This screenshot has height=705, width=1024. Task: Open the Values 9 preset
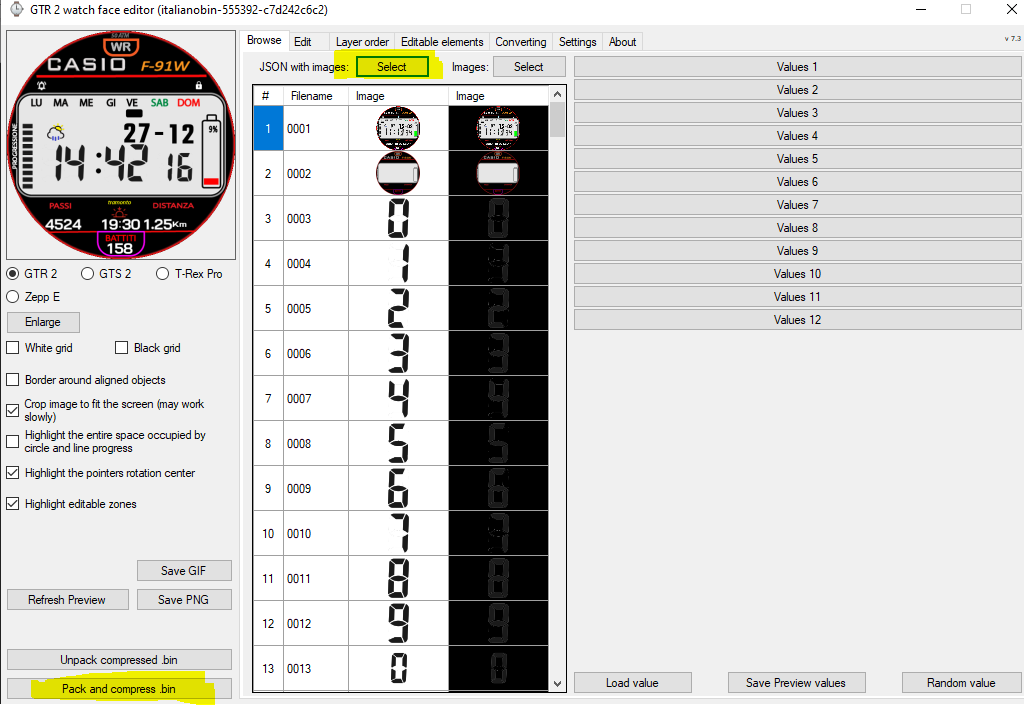797,251
